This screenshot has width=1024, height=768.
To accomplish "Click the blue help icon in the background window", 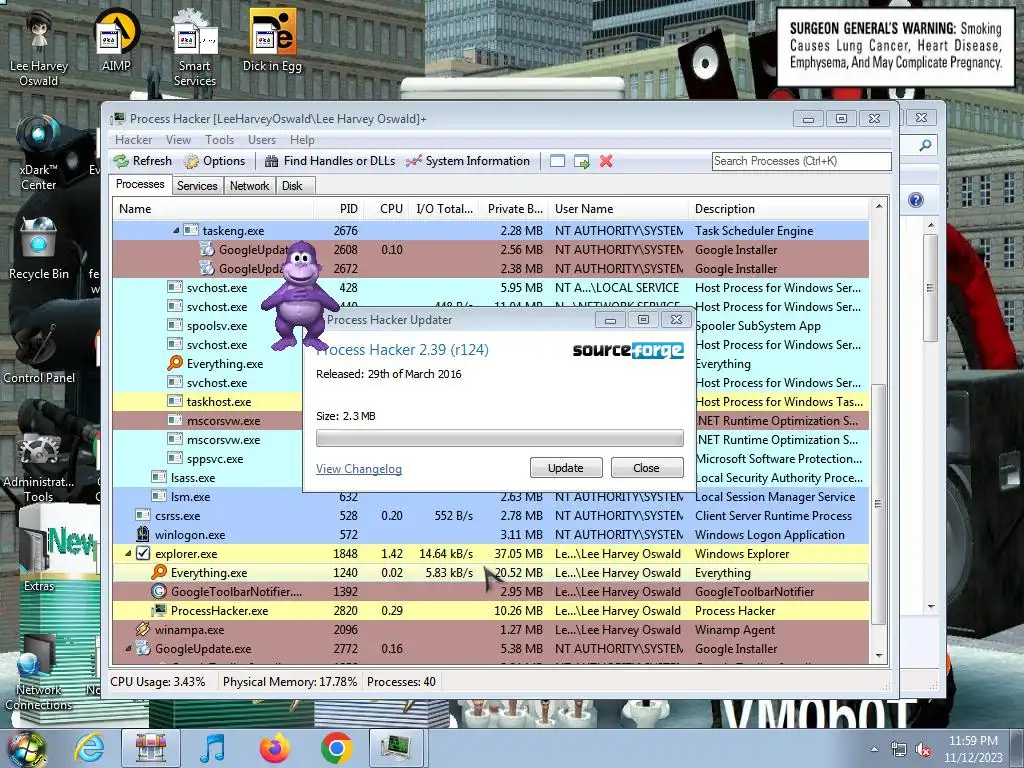I will pyautogui.click(x=916, y=200).
